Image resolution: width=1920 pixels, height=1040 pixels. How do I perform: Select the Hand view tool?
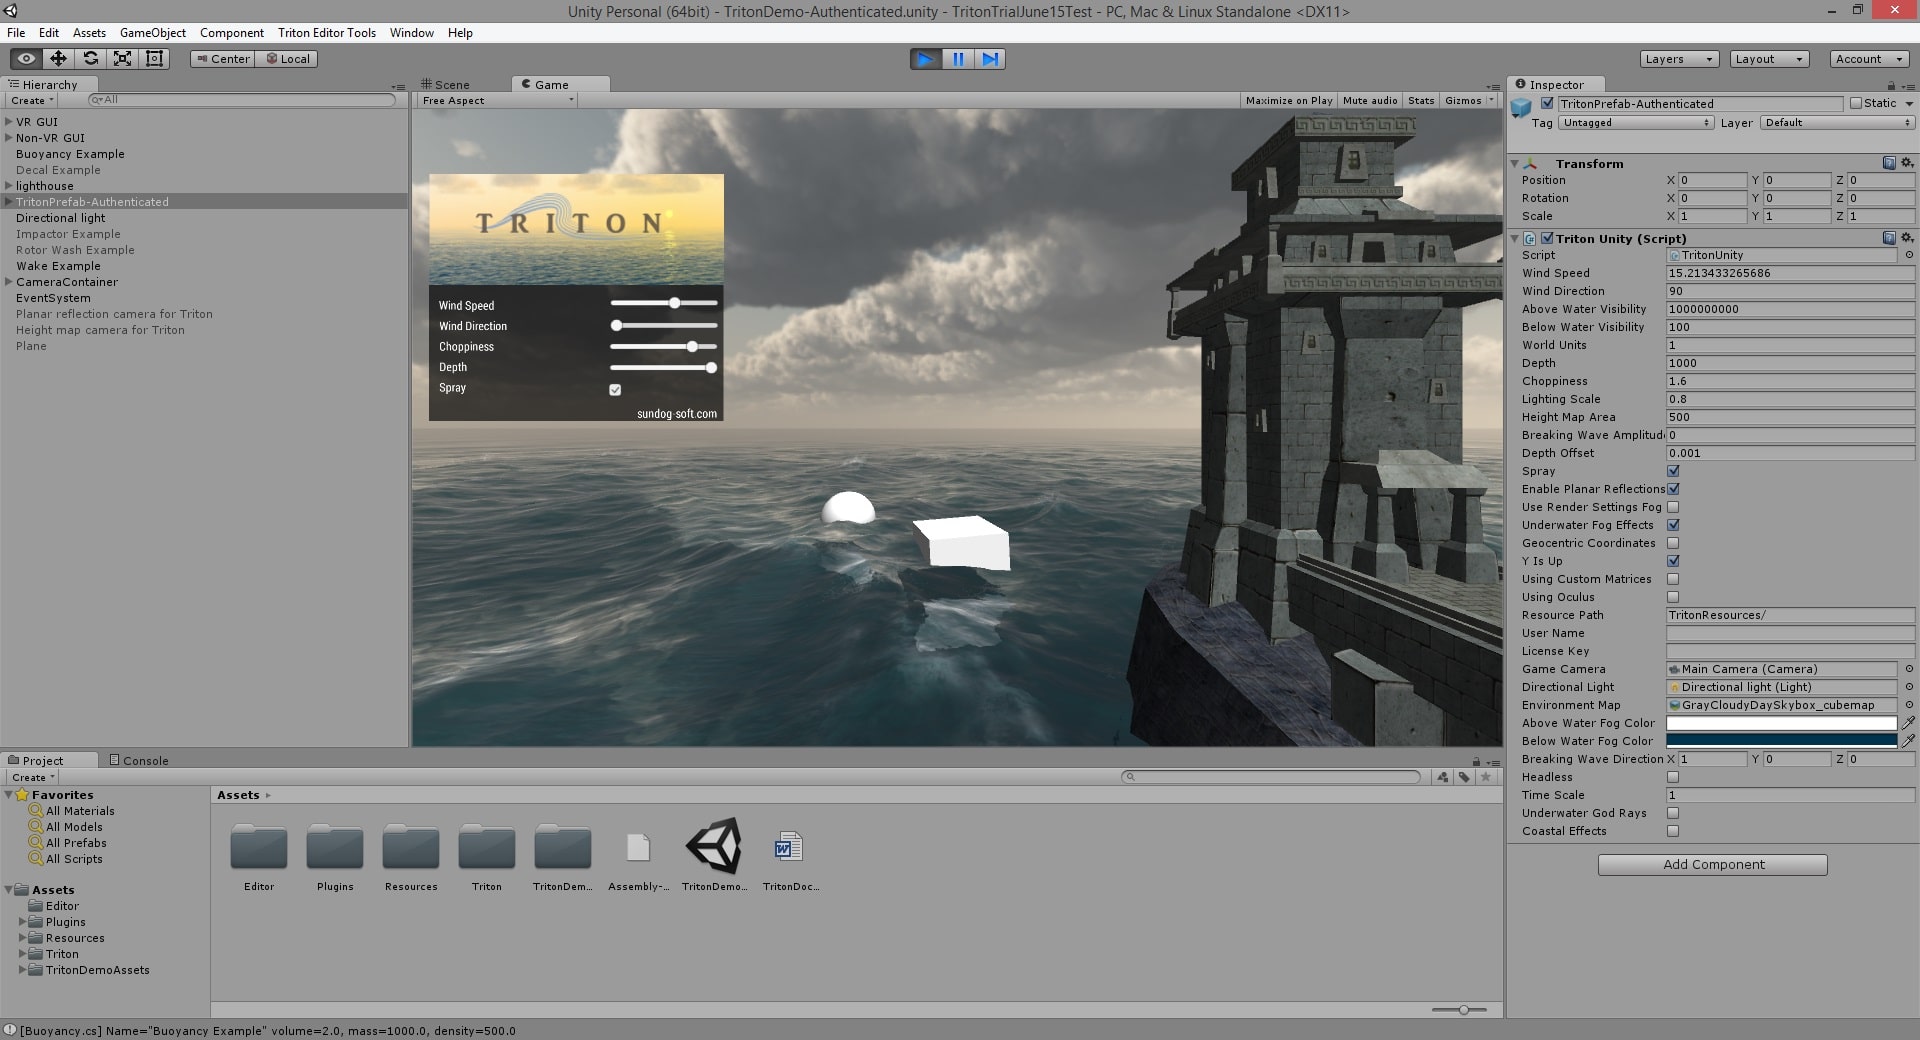26,59
